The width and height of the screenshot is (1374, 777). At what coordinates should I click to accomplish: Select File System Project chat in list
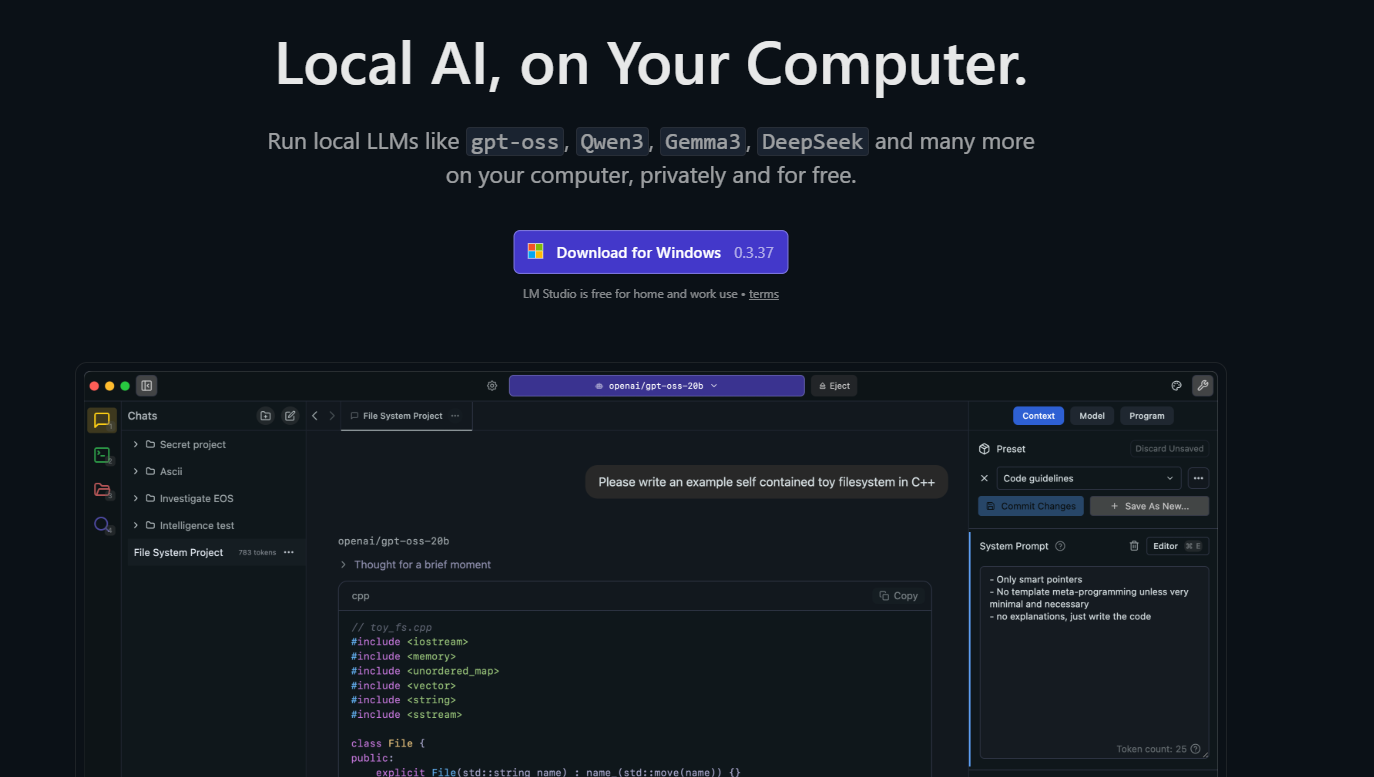[x=214, y=552]
